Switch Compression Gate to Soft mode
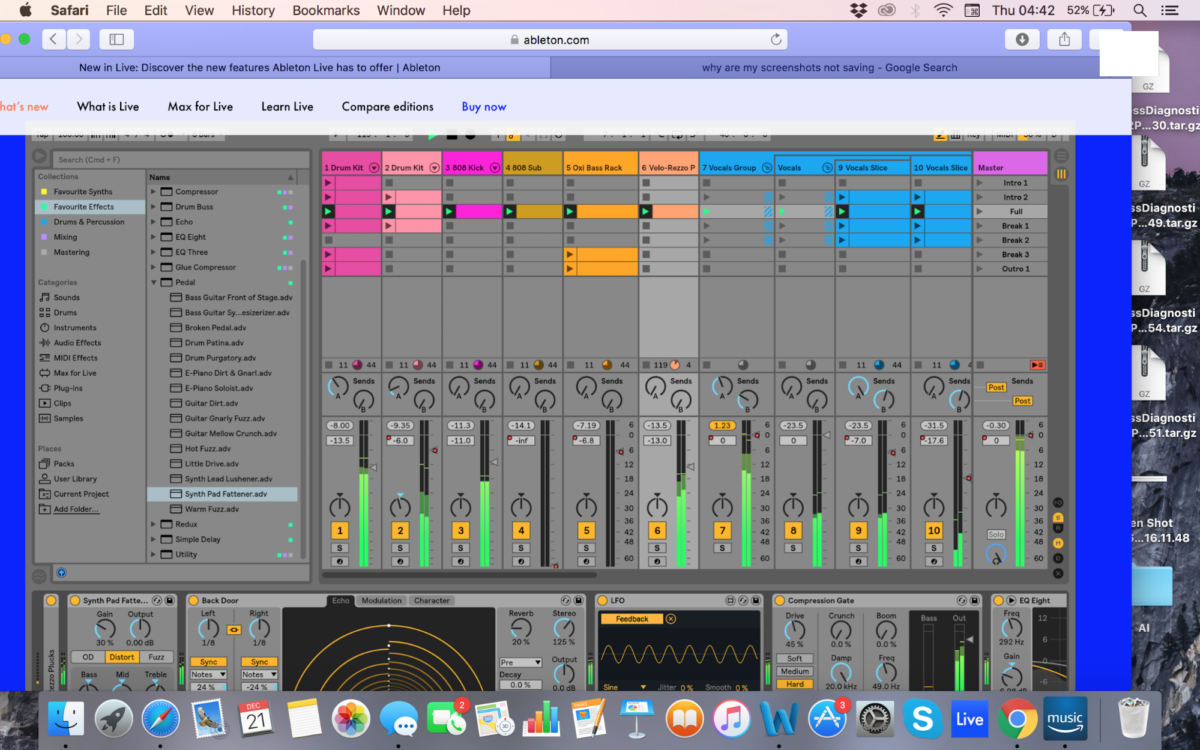This screenshot has height=750, width=1200. tap(795, 659)
